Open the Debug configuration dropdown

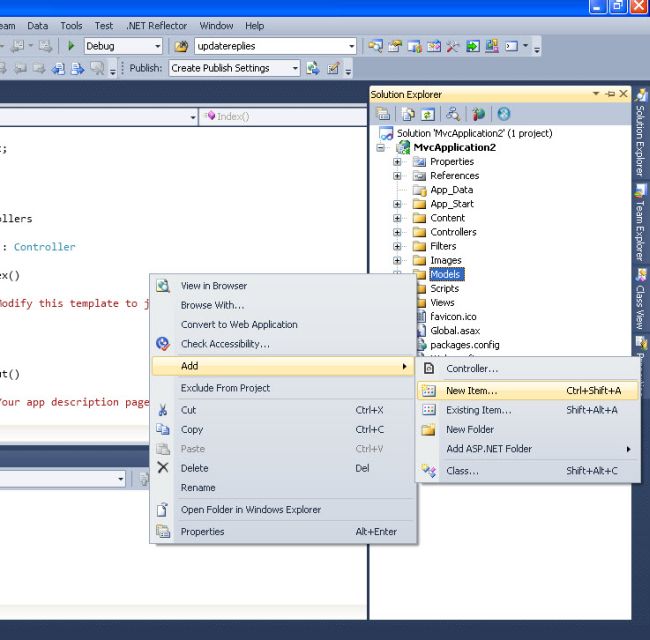pyautogui.click(x=157, y=46)
